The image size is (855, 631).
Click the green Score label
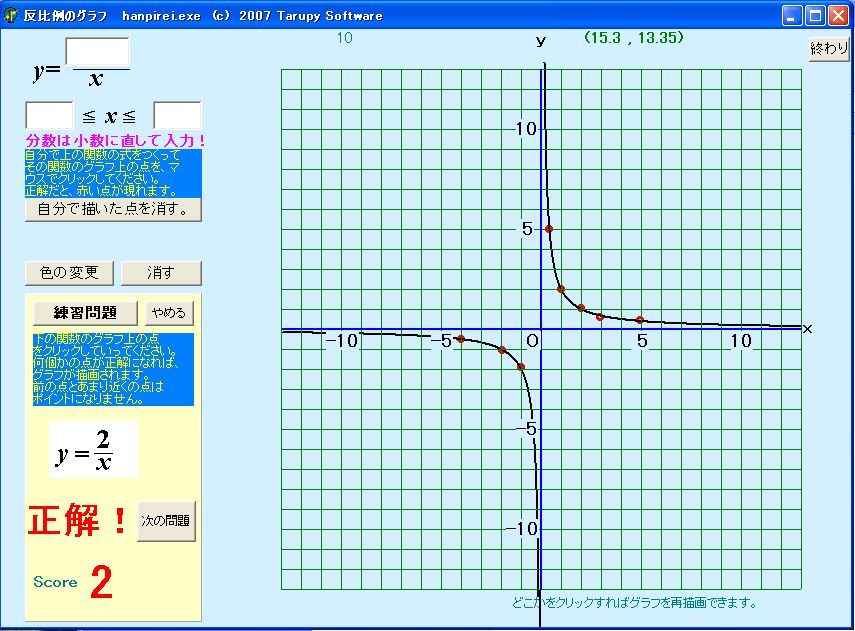pos(55,582)
